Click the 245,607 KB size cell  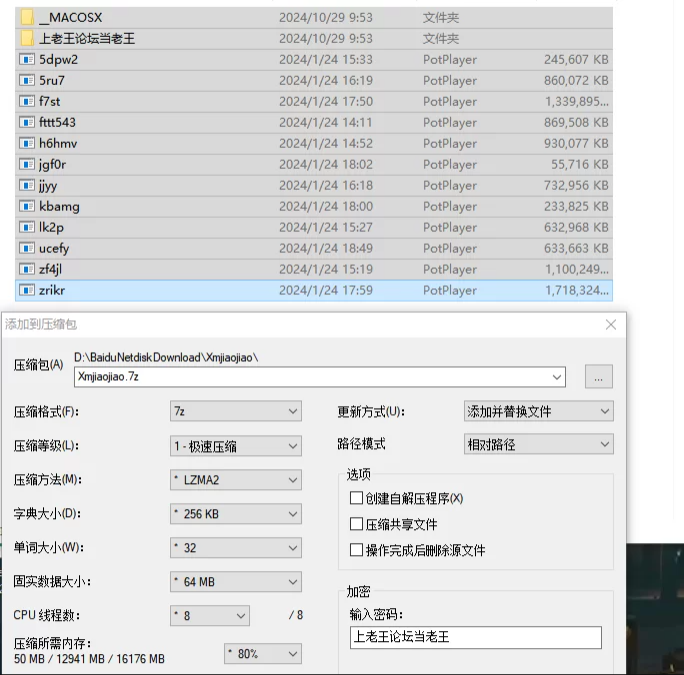[576, 59]
